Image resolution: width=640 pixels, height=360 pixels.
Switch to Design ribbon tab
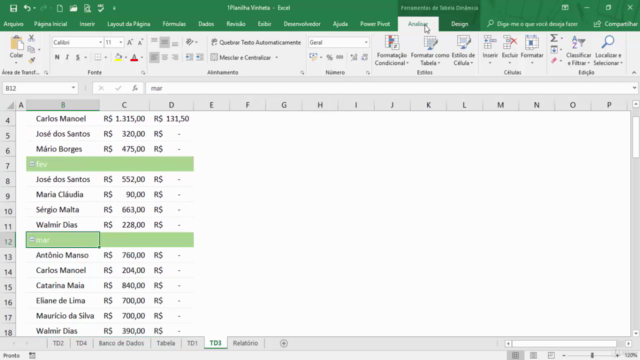click(460, 24)
